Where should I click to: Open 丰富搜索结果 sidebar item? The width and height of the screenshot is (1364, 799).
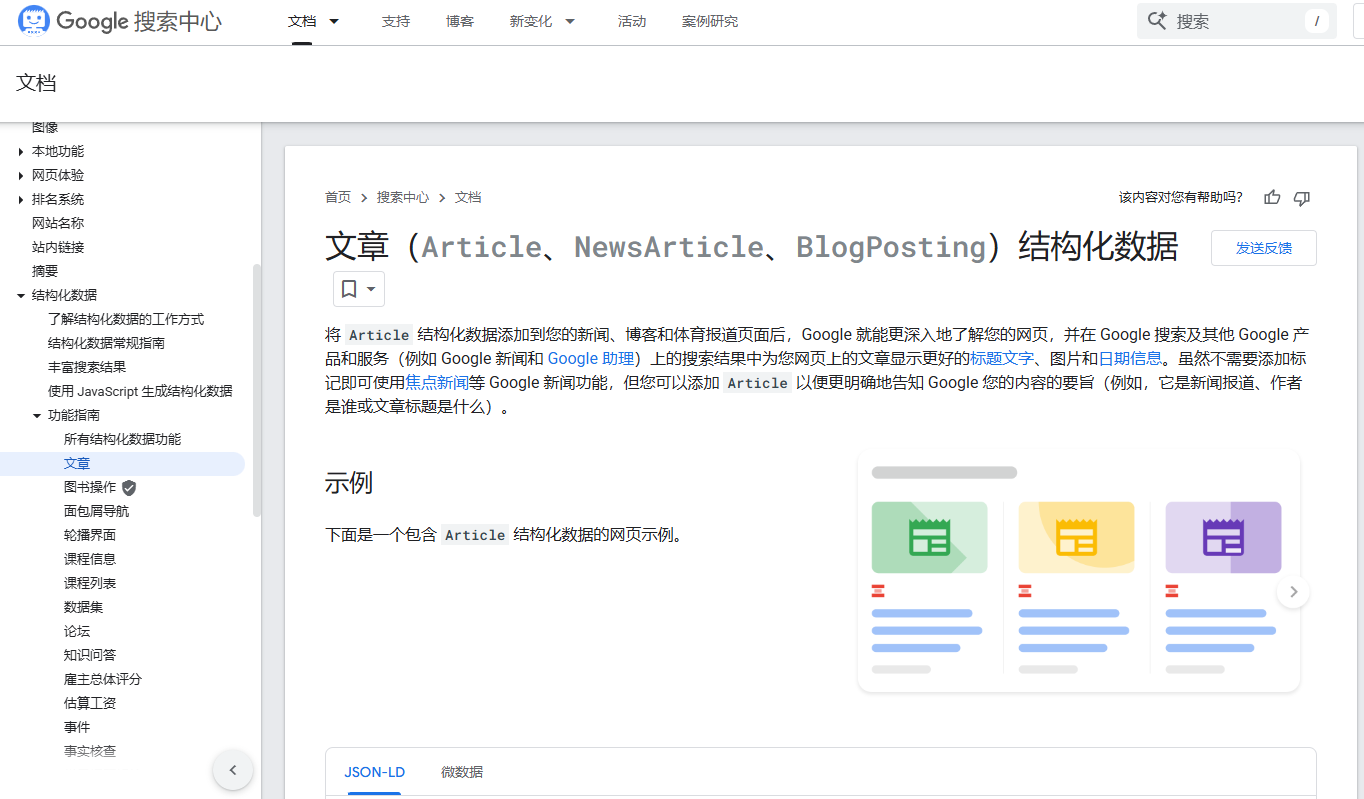click(87, 368)
